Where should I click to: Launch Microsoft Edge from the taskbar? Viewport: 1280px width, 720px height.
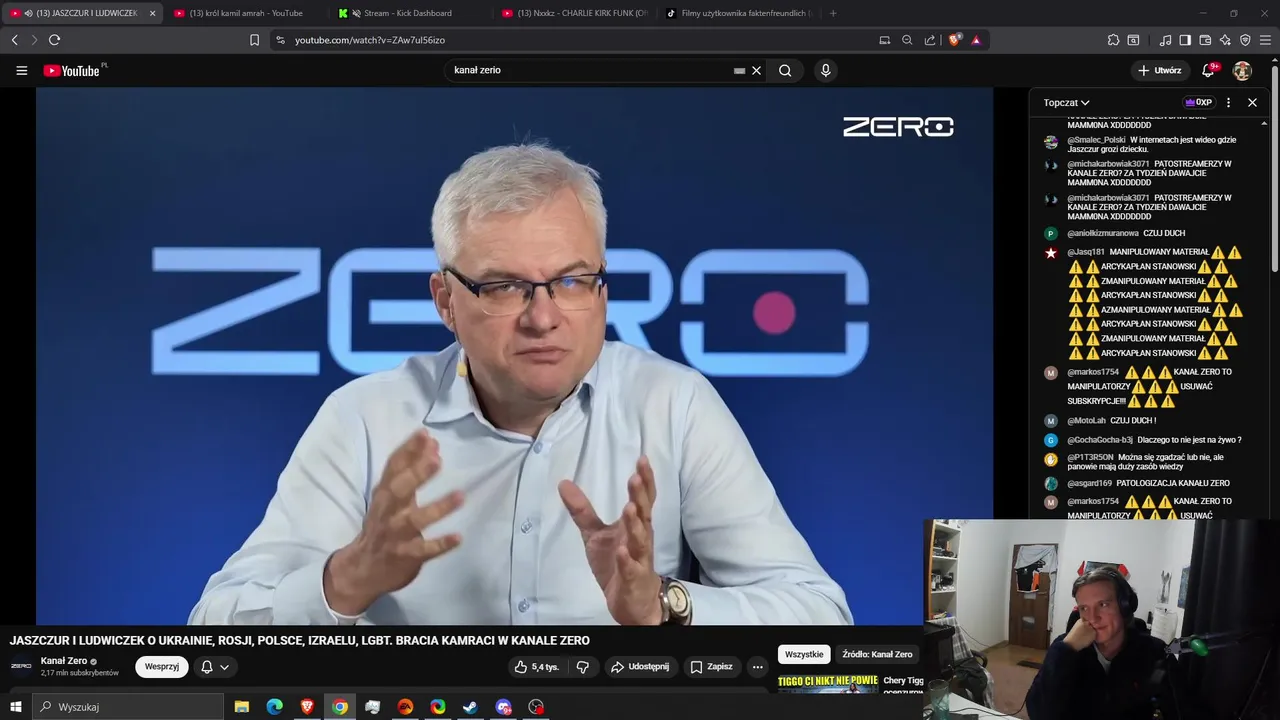click(274, 707)
